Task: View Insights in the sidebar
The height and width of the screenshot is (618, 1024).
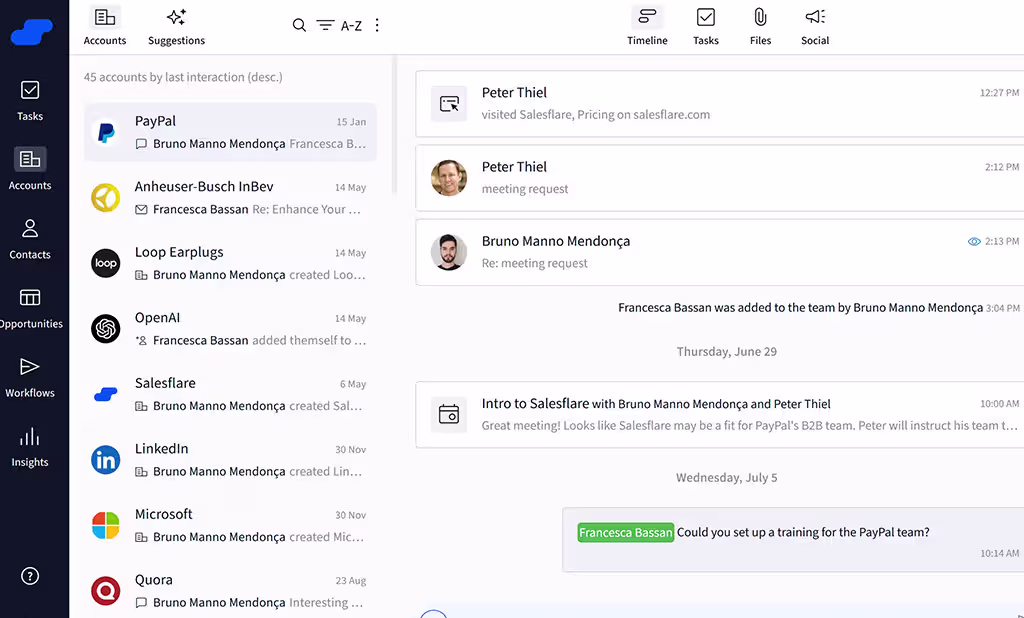Action: point(30,447)
